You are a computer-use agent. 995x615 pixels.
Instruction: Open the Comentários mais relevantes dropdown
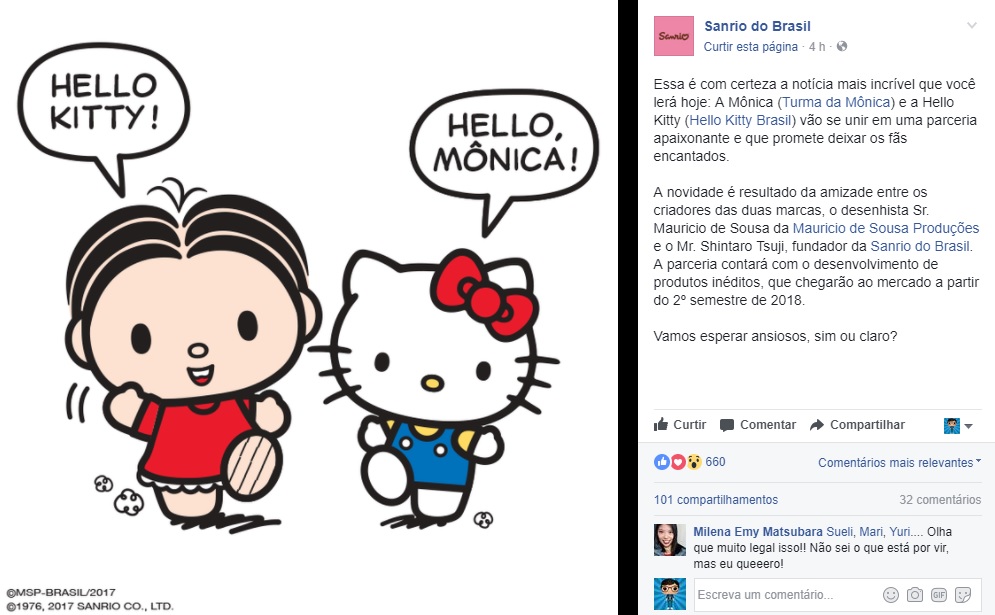click(899, 463)
